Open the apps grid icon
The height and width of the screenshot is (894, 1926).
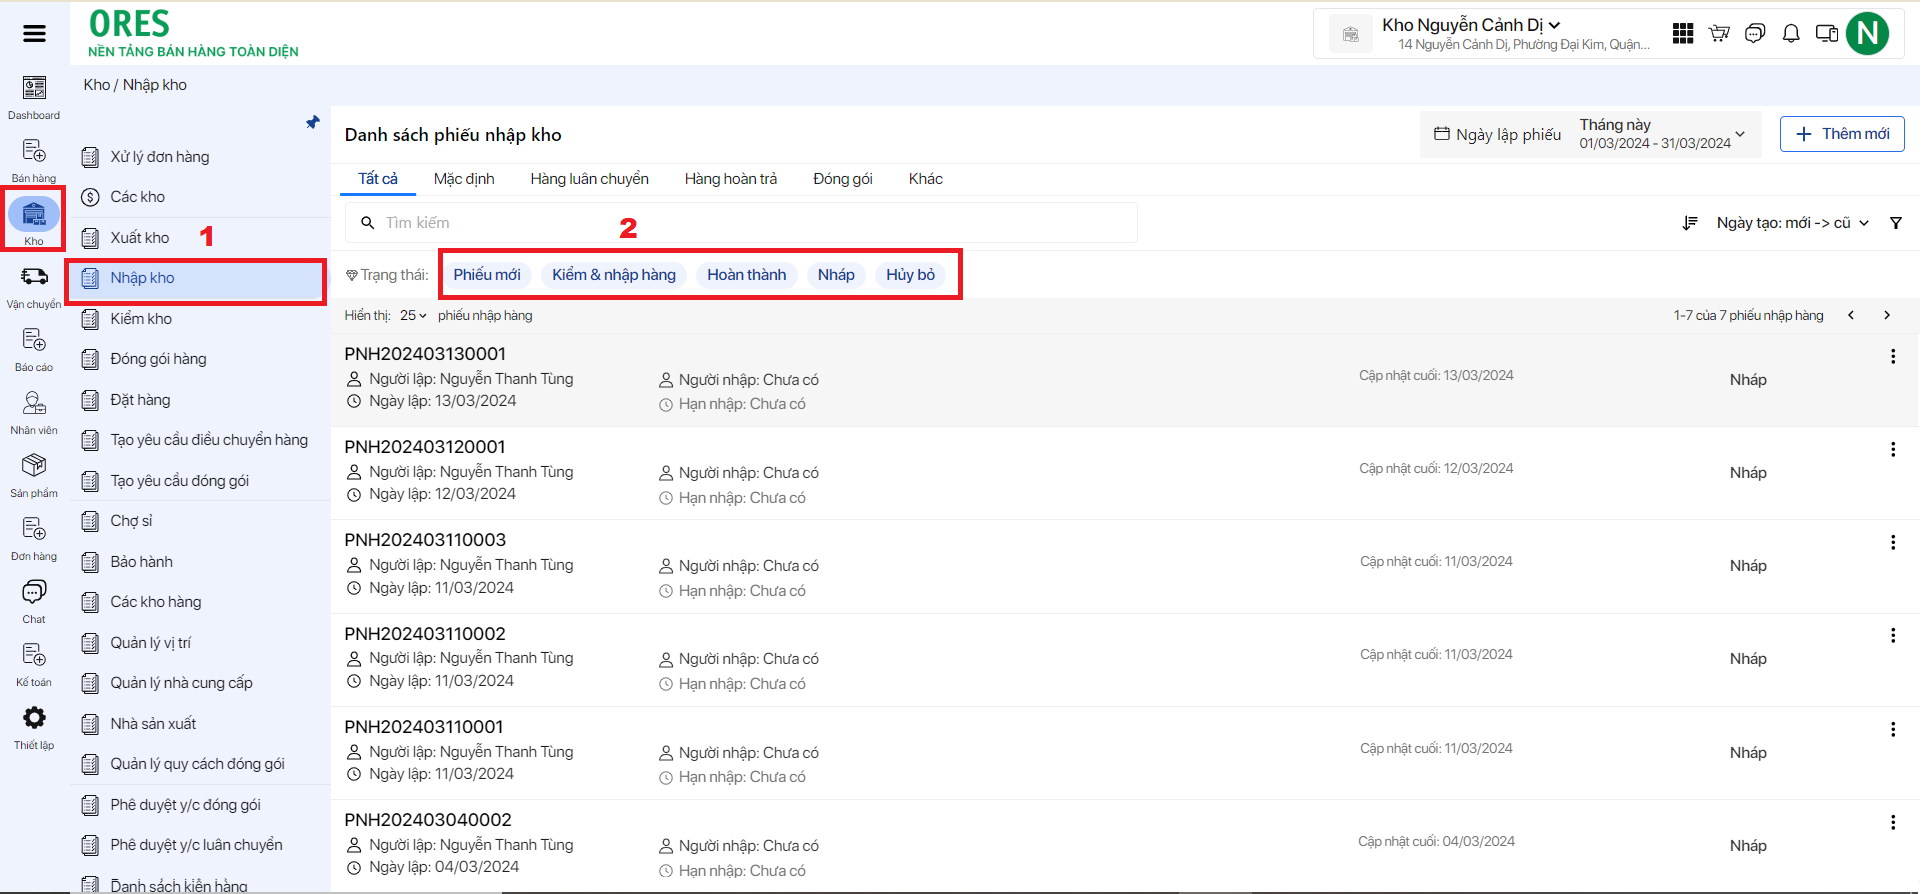pyautogui.click(x=1683, y=34)
